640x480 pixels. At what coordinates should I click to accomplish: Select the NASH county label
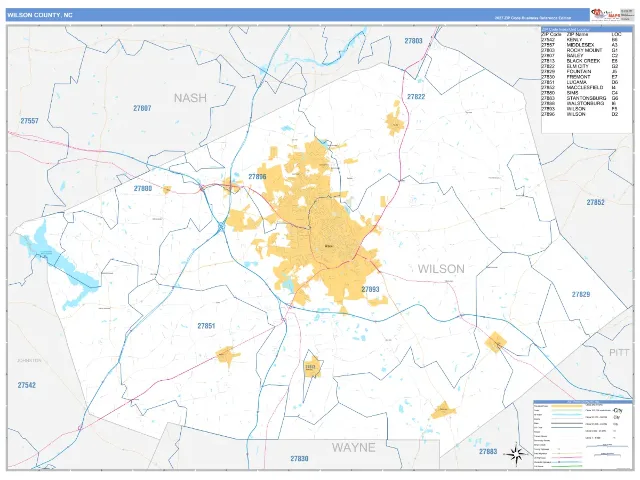click(190, 98)
